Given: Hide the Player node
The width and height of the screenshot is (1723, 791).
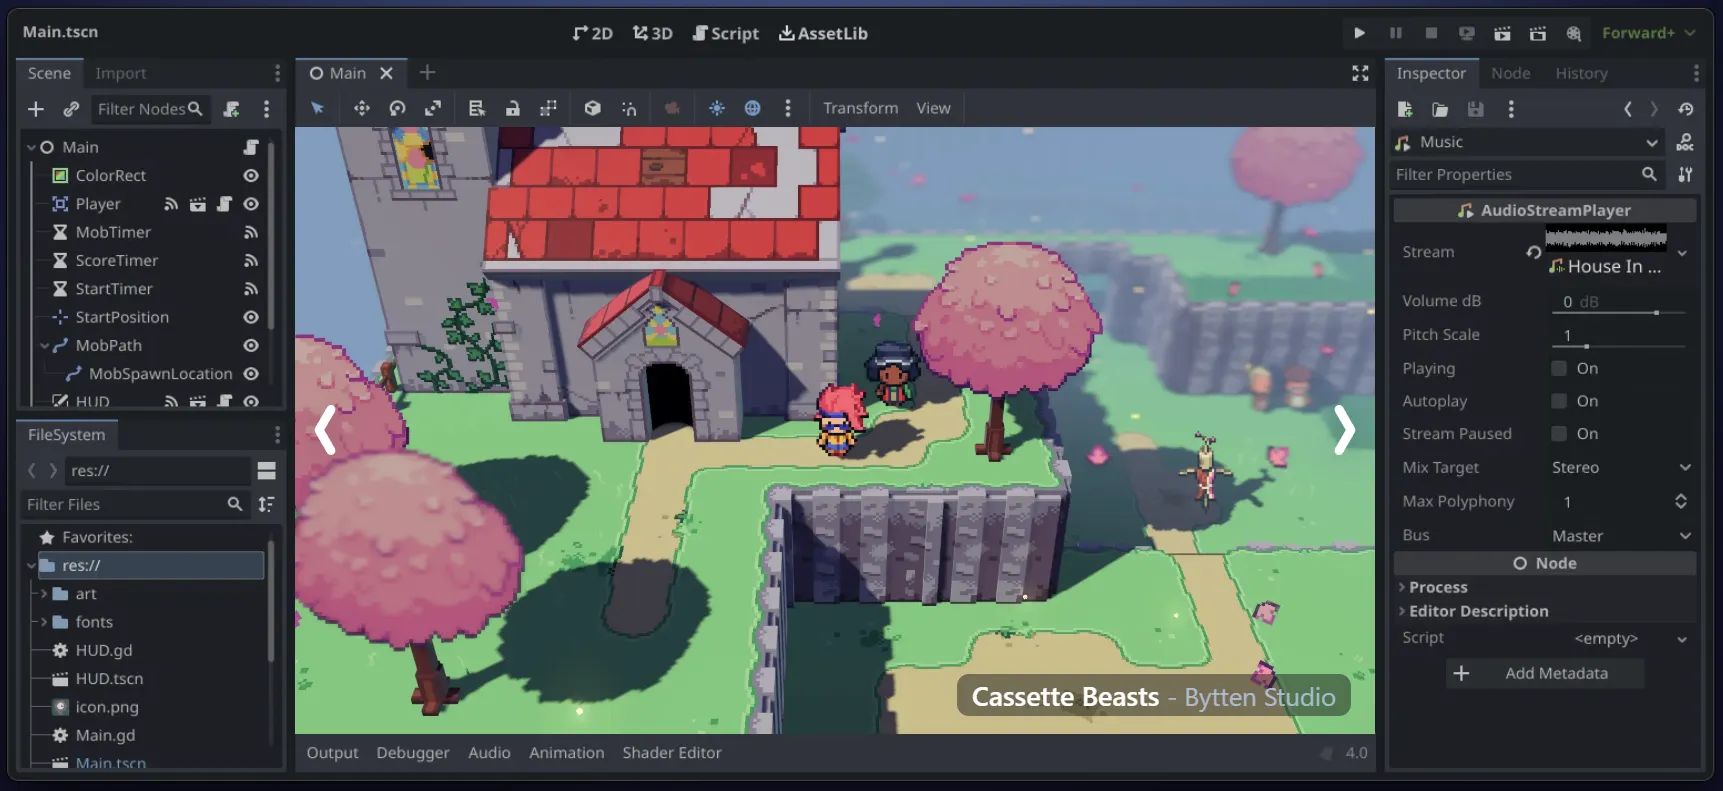Looking at the screenshot, I should point(251,204).
